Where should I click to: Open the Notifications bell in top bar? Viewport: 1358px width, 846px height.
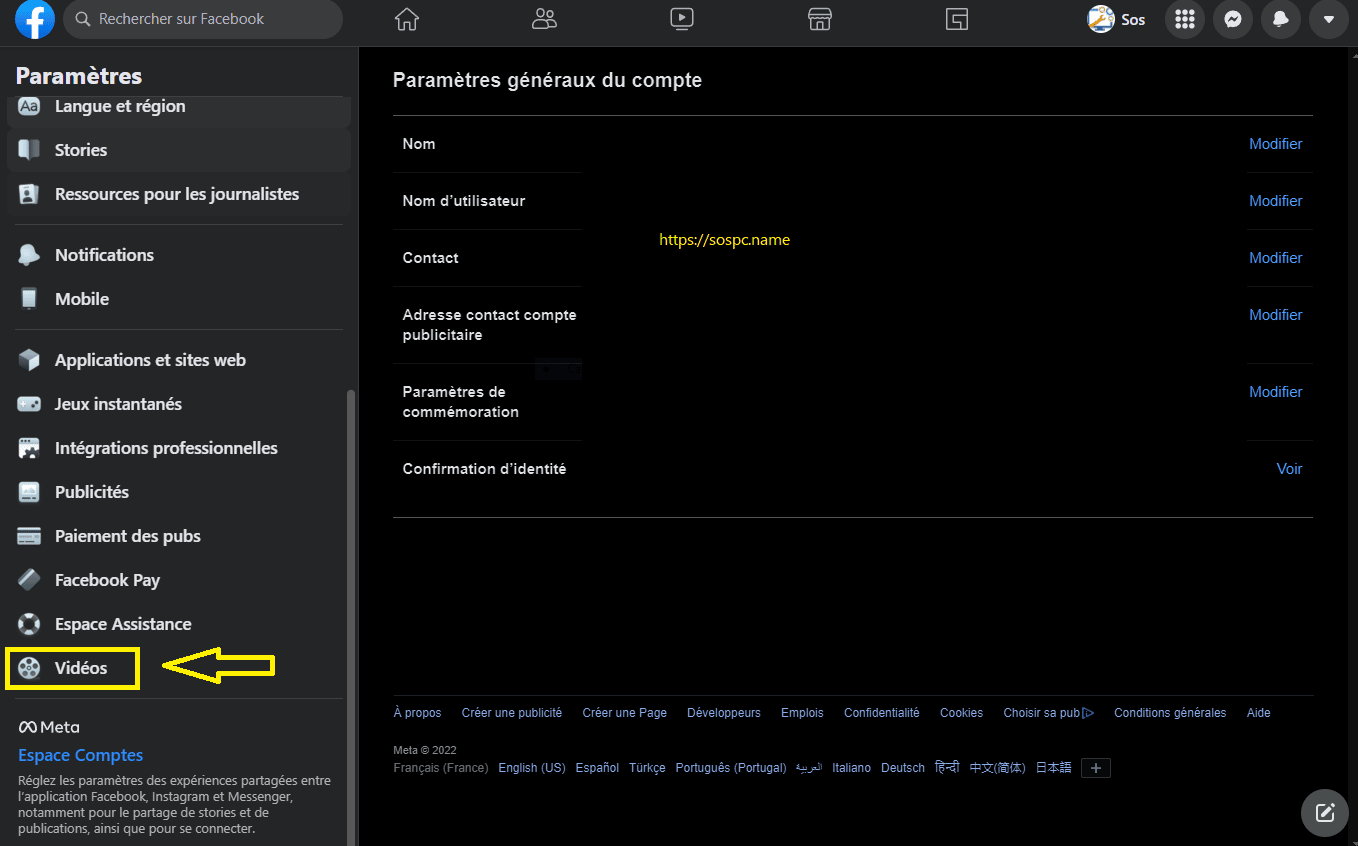1281,19
